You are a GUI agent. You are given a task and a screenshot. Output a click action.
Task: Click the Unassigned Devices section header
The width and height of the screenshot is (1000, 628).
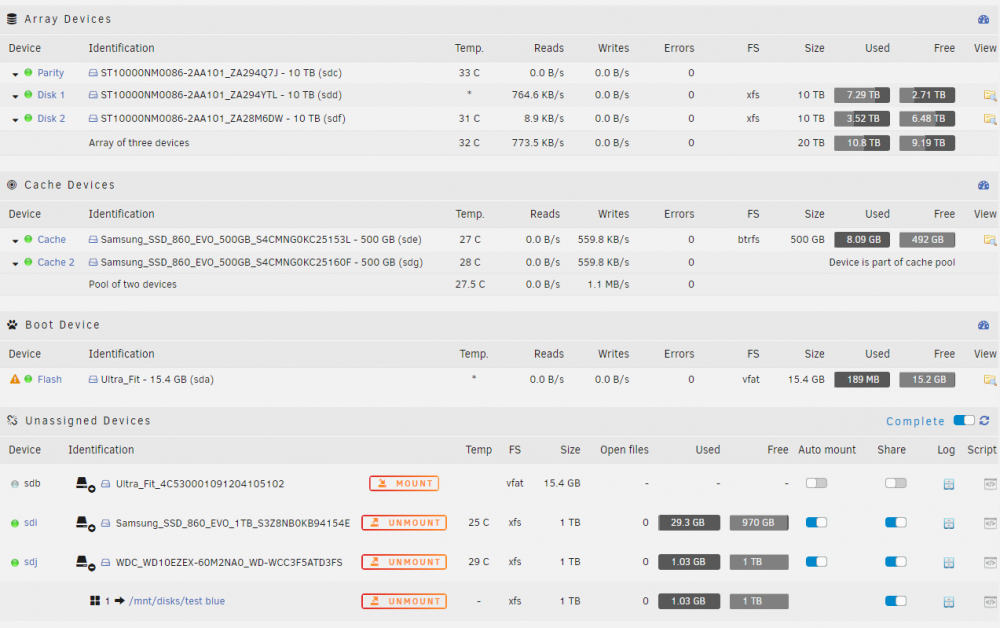point(499,421)
